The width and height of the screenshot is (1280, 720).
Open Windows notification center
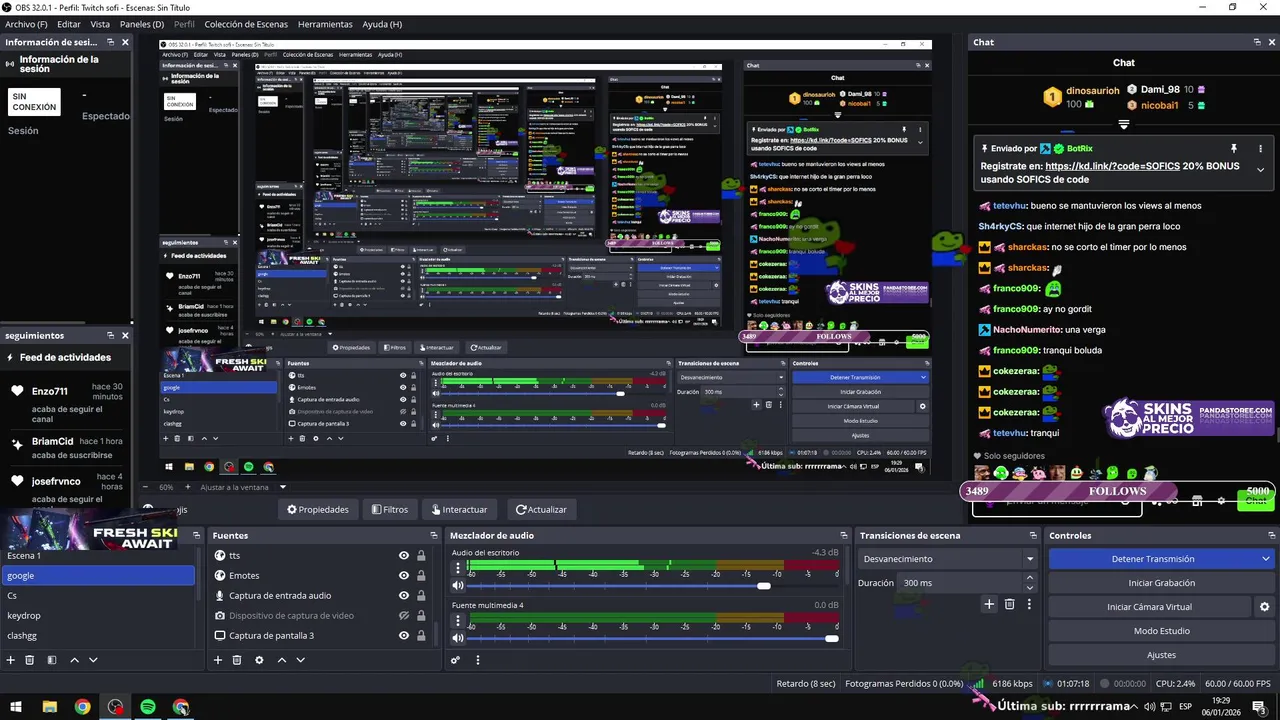pos(1259,707)
